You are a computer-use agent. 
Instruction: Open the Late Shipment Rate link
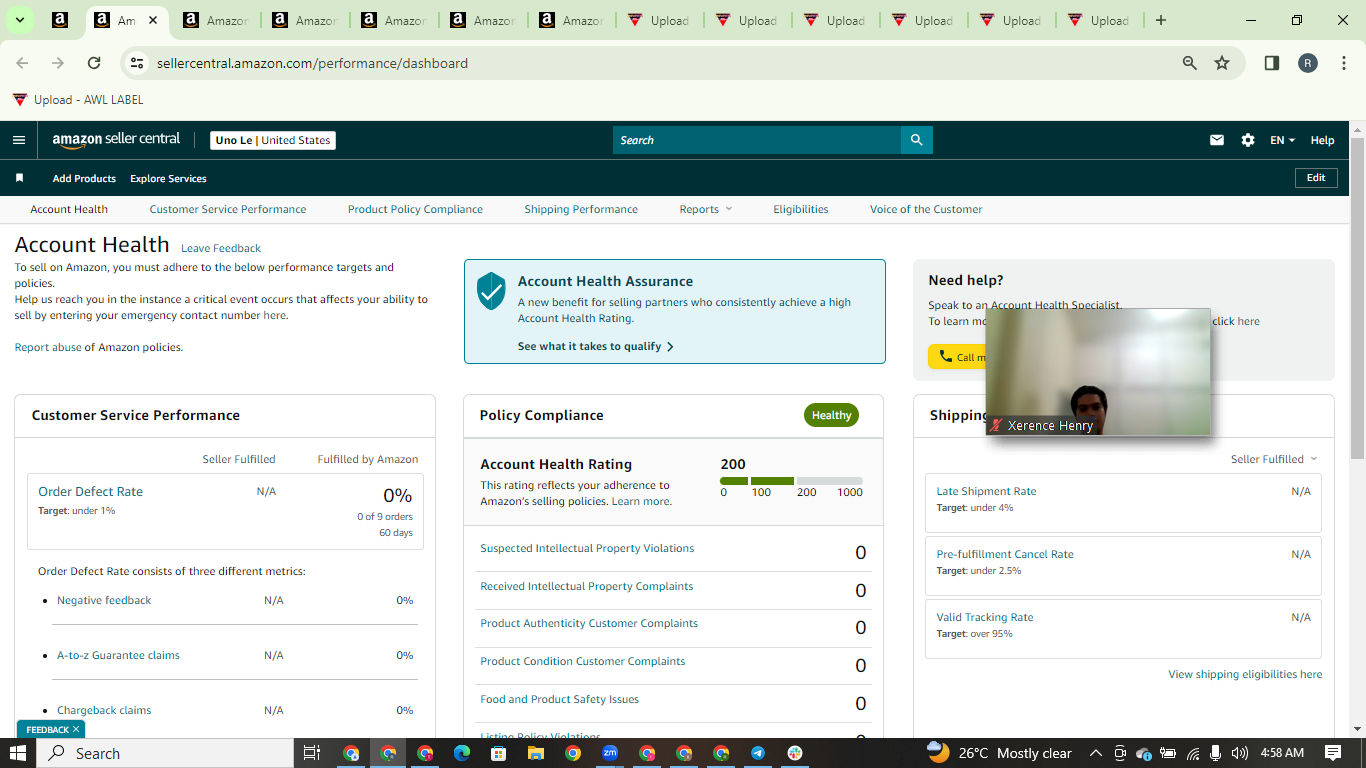tap(986, 491)
